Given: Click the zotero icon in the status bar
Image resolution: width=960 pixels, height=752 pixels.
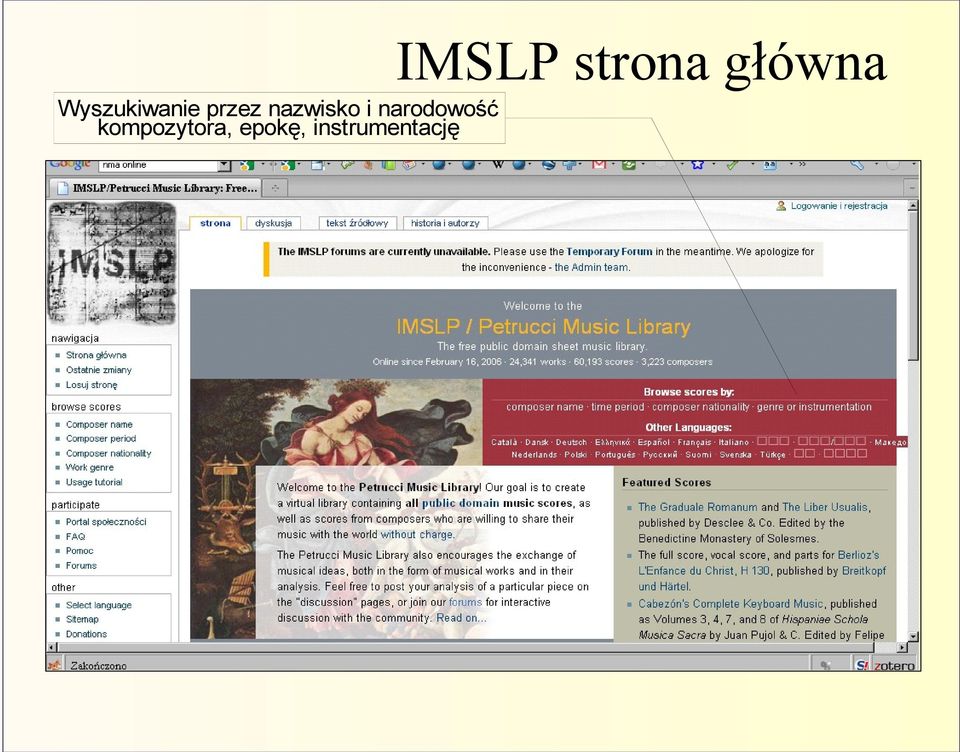Looking at the screenshot, I should coord(894,665).
